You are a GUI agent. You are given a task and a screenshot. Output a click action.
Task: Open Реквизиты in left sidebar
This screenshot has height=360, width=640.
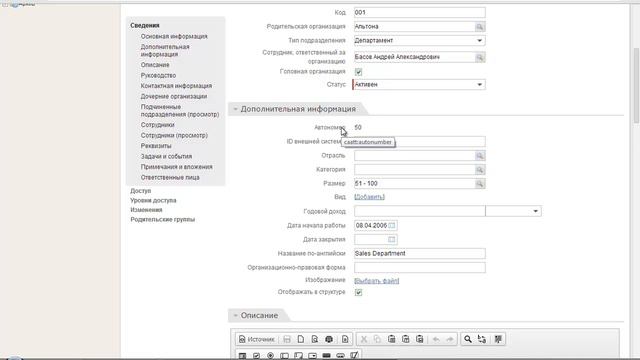click(156, 146)
